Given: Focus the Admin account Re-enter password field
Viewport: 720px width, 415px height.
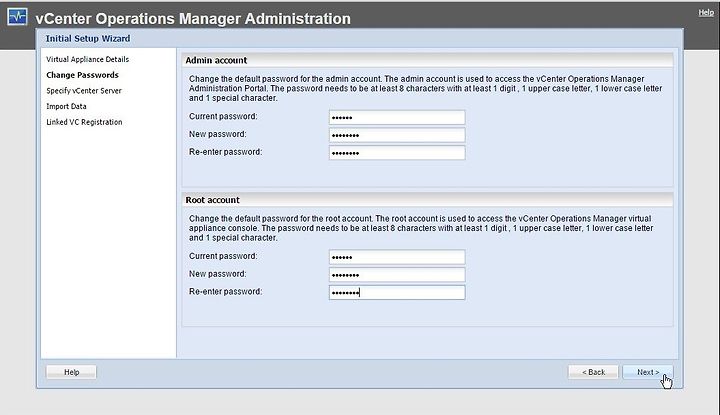Looking at the screenshot, I should pyautogui.click(x=397, y=153).
